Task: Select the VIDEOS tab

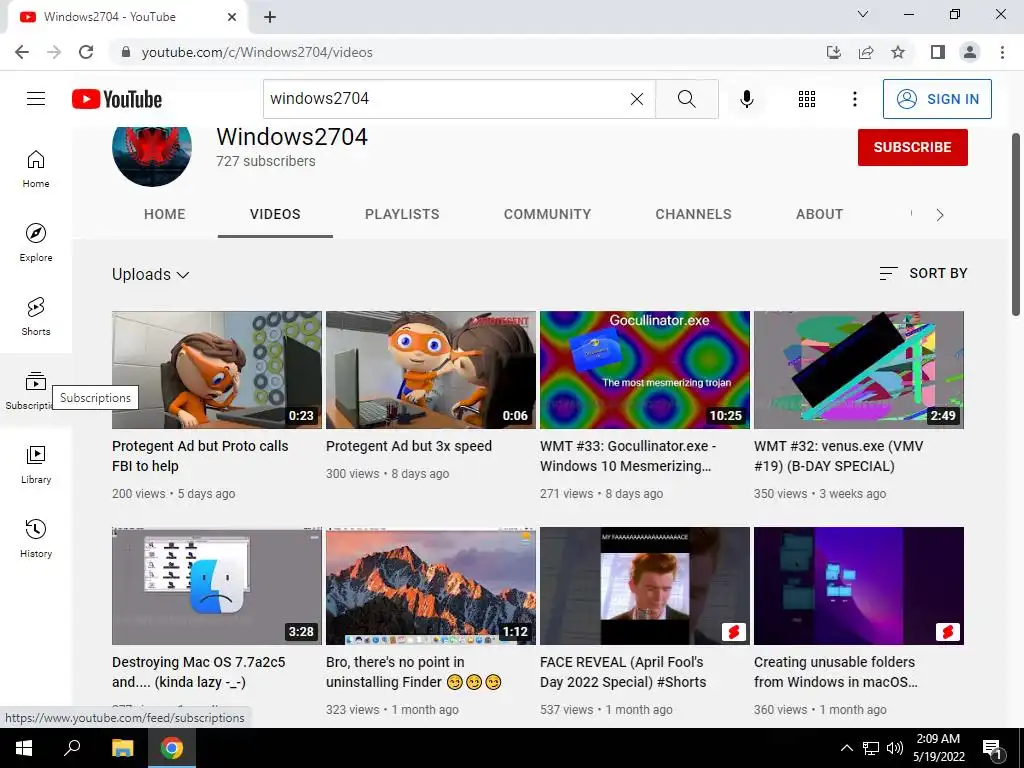Action: [275, 214]
